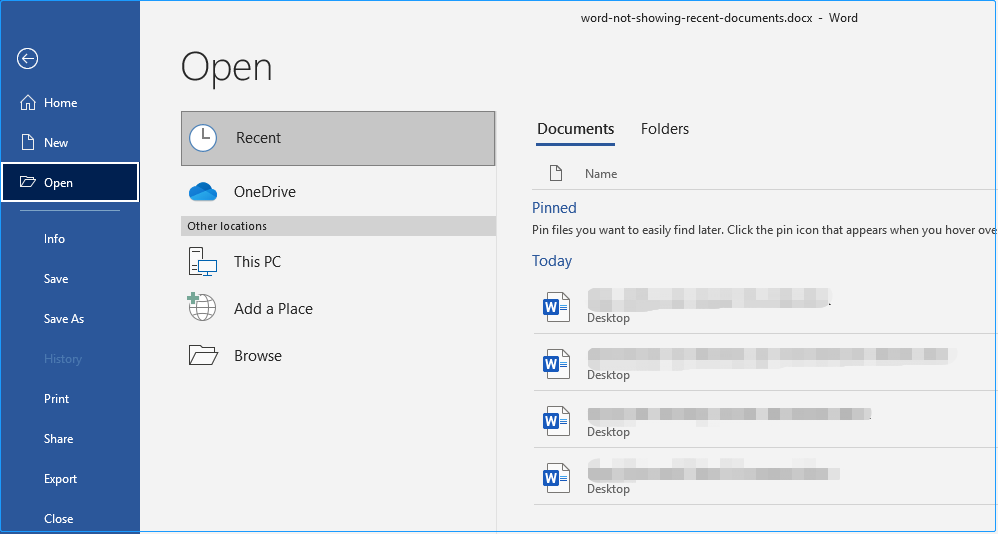The width and height of the screenshot is (998, 534).
Task: Open the Print page
Action: (x=57, y=399)
